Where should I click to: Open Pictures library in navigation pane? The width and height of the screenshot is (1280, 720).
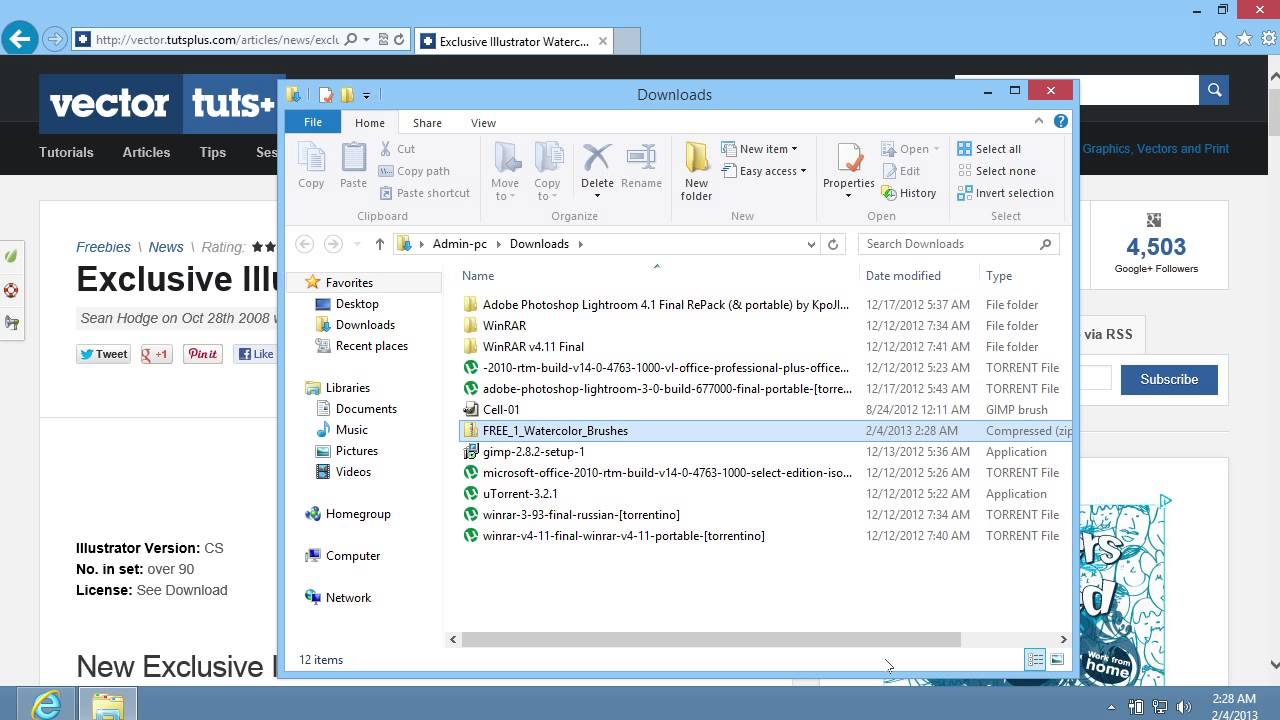pos(346,451)
